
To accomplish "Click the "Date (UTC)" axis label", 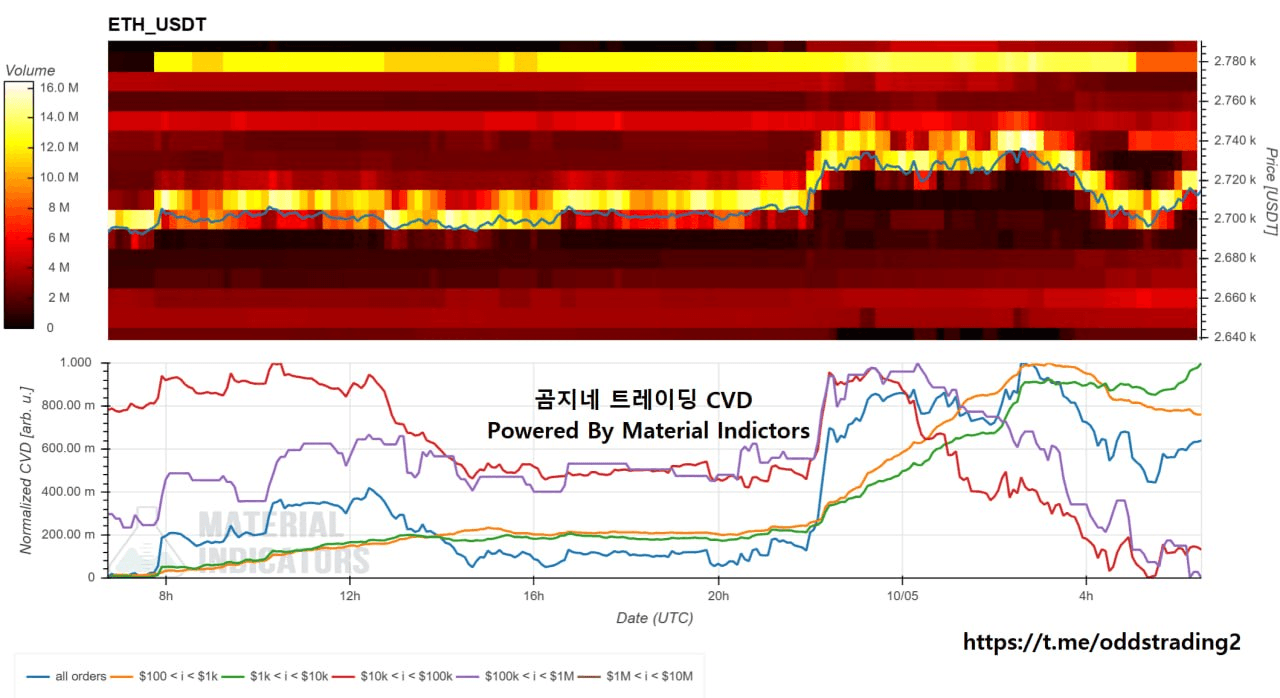I will point(654,618).
